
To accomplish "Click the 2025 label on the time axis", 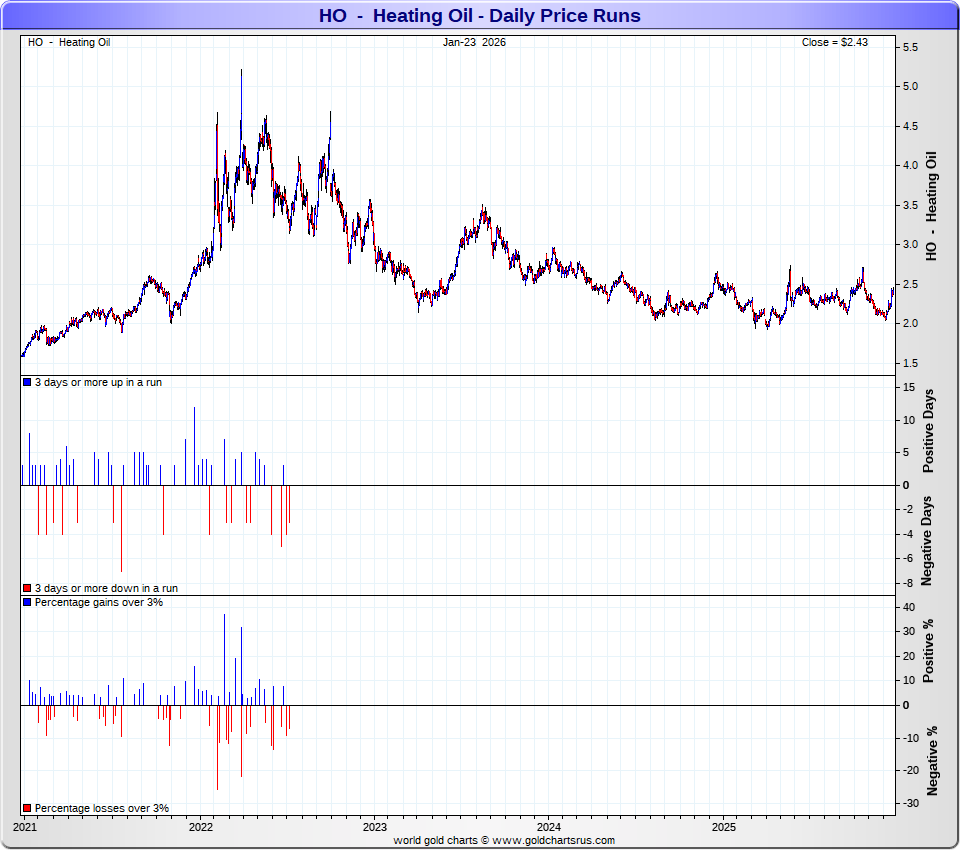I will pyautogui.click(x=724, y=827).
